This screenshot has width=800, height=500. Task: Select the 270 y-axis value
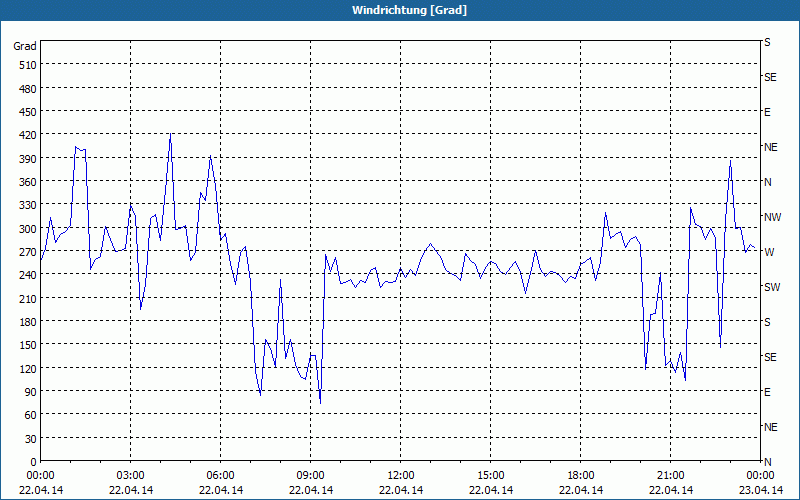pos(29,252)
